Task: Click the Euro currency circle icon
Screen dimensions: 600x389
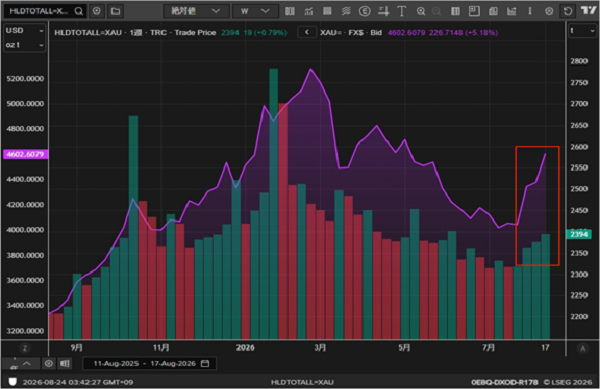Action: [365, 11]
